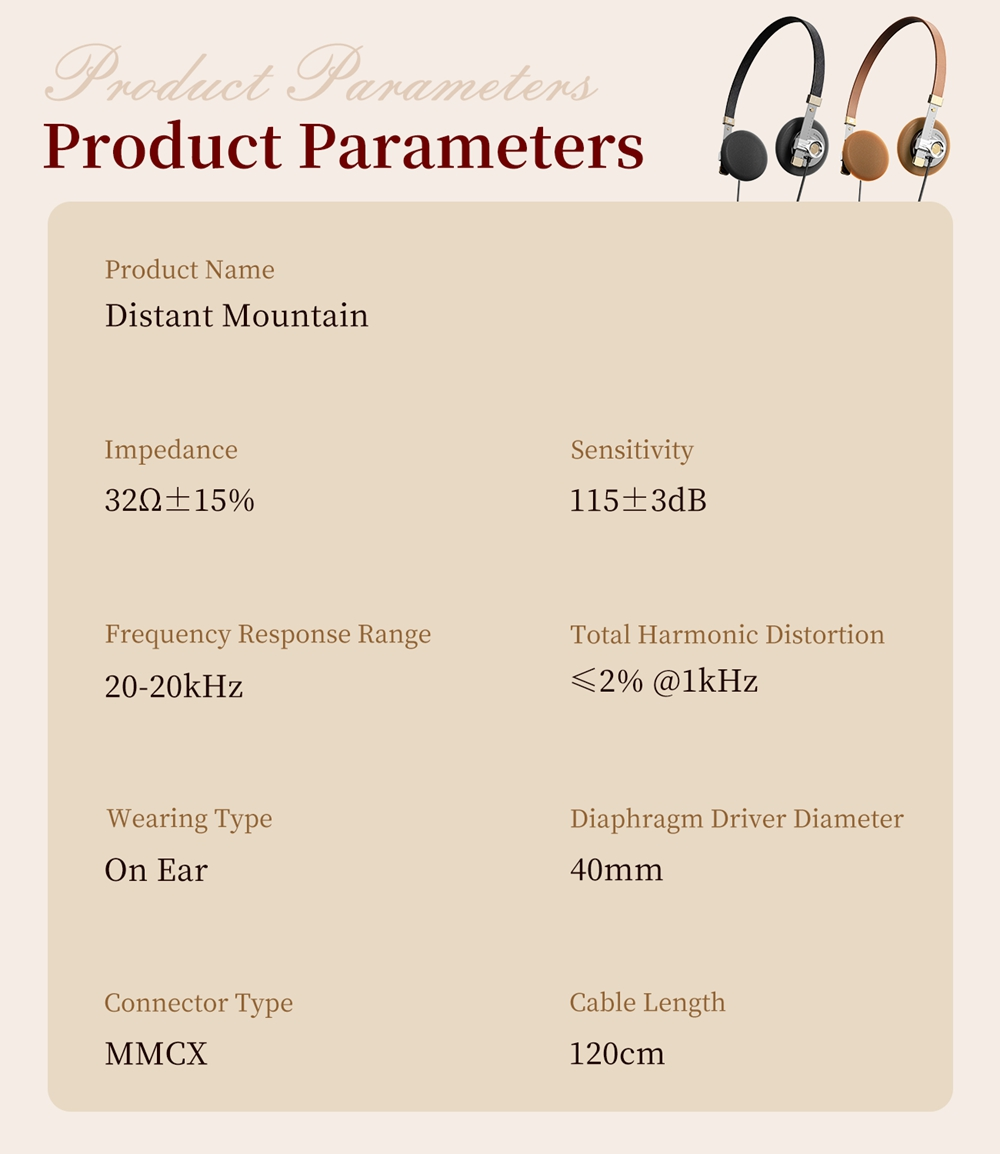This screenshot has height=1154, width=1000.
Task: Click the 32Ω±15% impedance value
Action: pos(179,500)
